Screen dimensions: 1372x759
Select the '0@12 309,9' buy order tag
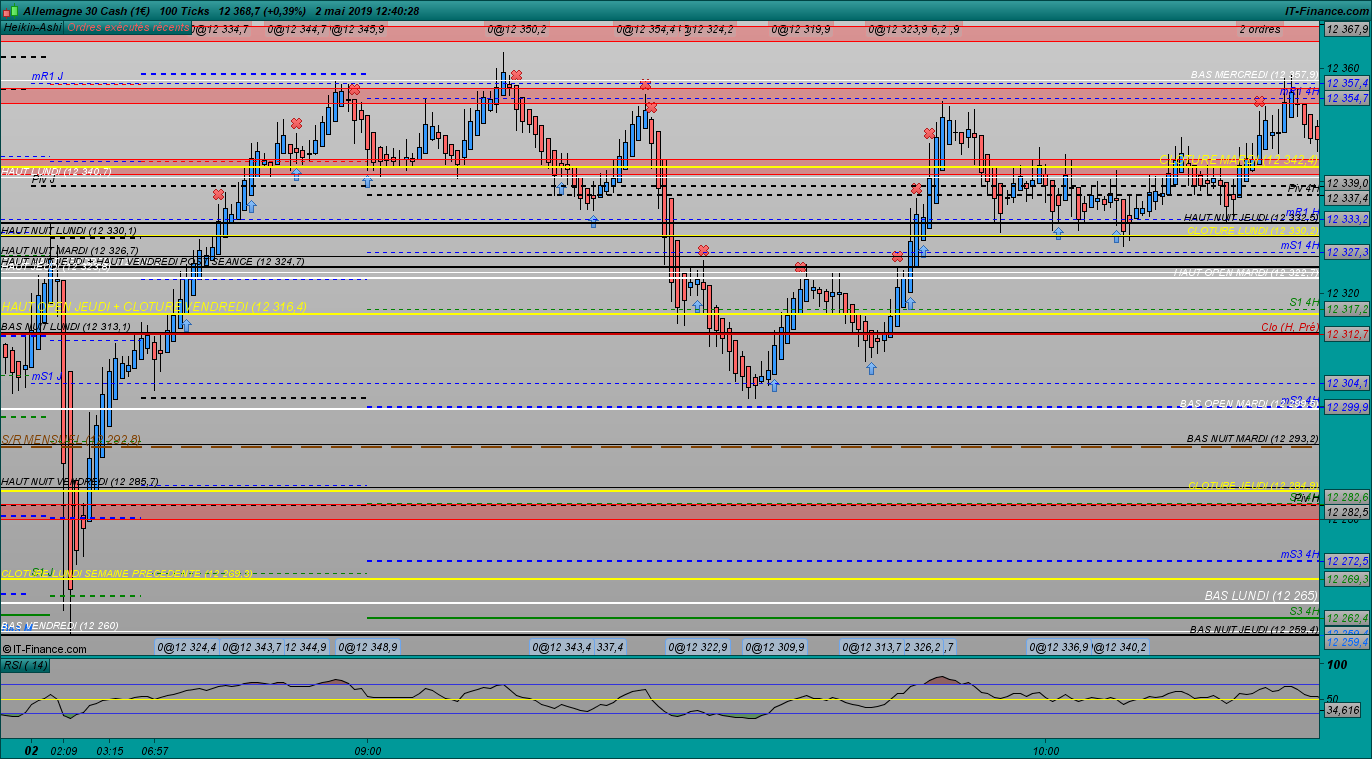[x=774, y=647]
